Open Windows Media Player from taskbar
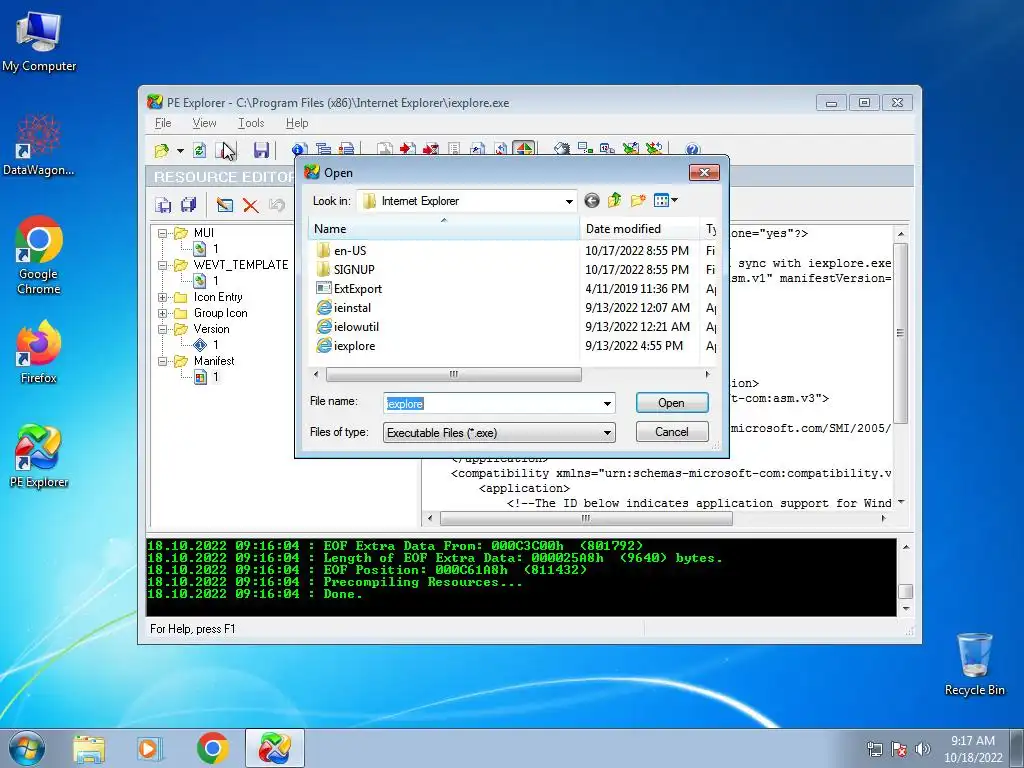 click(x=150, y=748)
